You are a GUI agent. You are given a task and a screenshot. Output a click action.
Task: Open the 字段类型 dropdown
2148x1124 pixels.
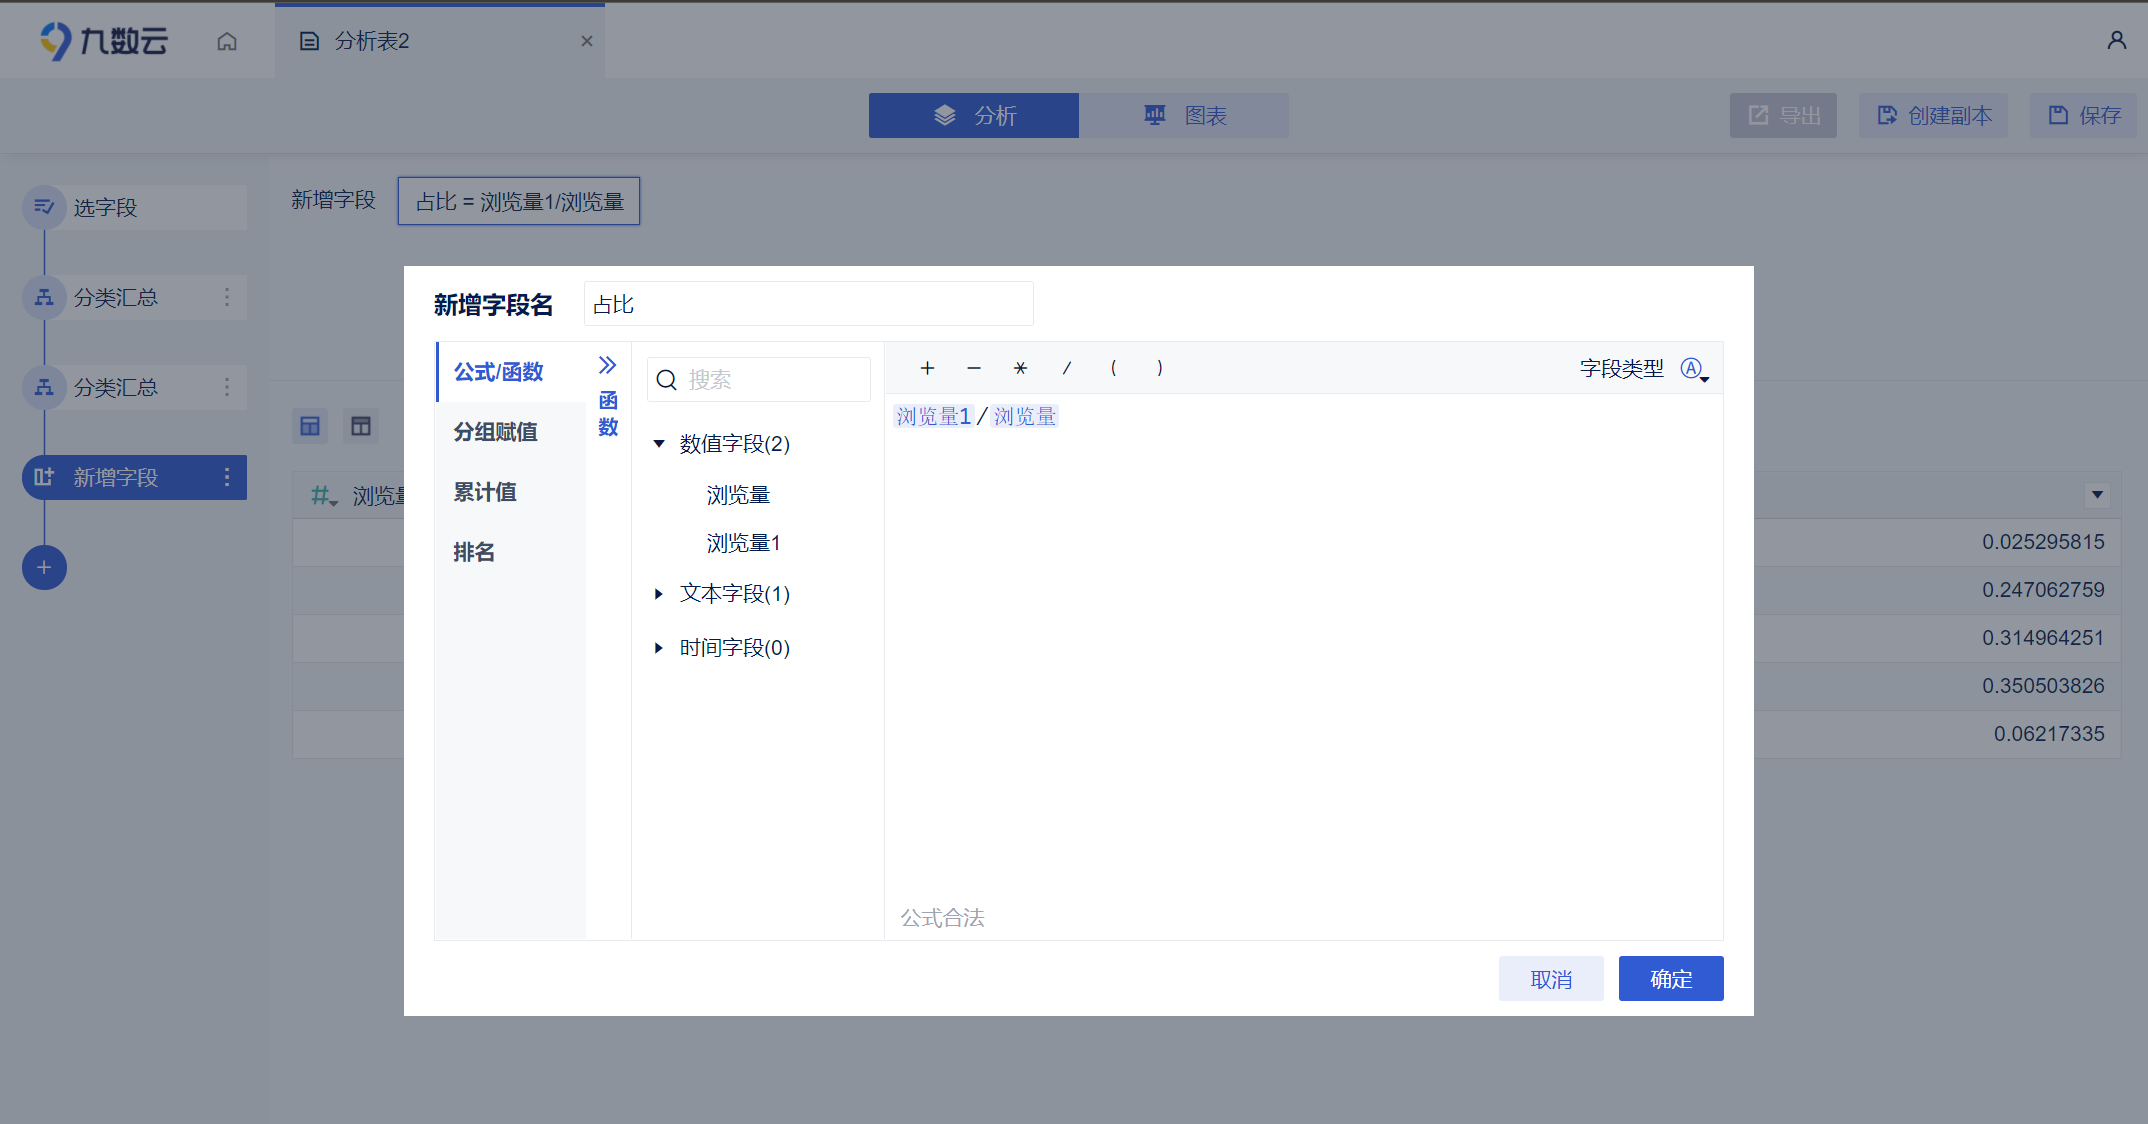pos(1694,369)
